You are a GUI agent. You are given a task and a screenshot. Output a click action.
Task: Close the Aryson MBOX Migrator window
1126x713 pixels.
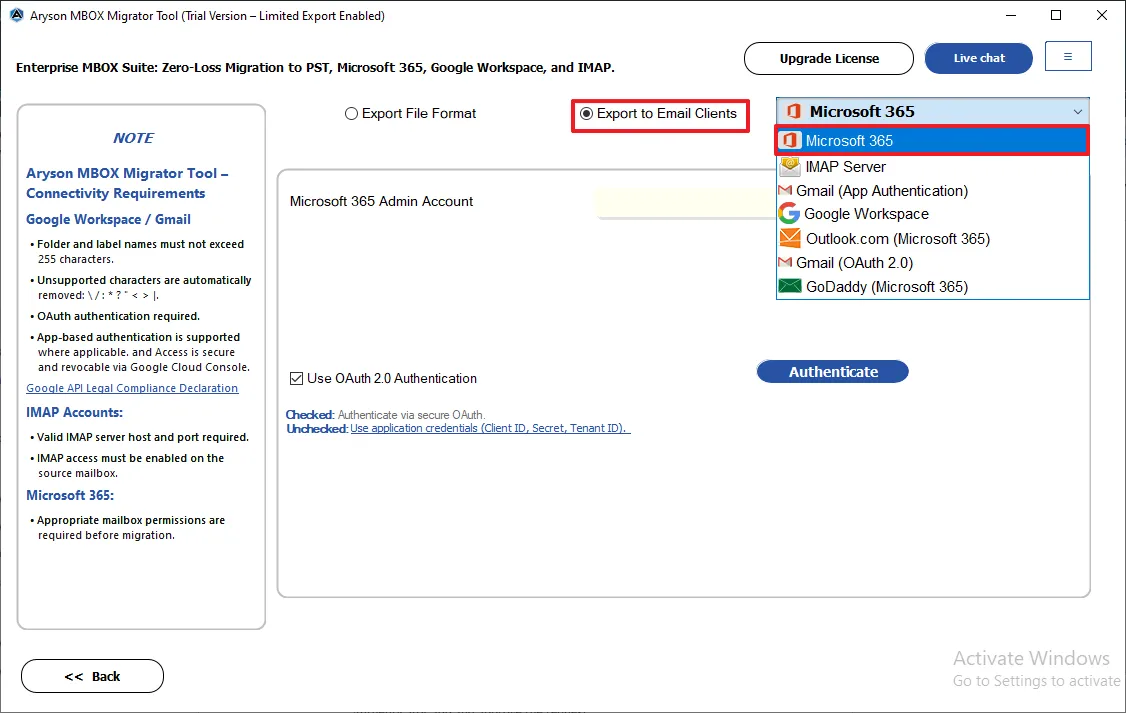[x=1102, y=15]
